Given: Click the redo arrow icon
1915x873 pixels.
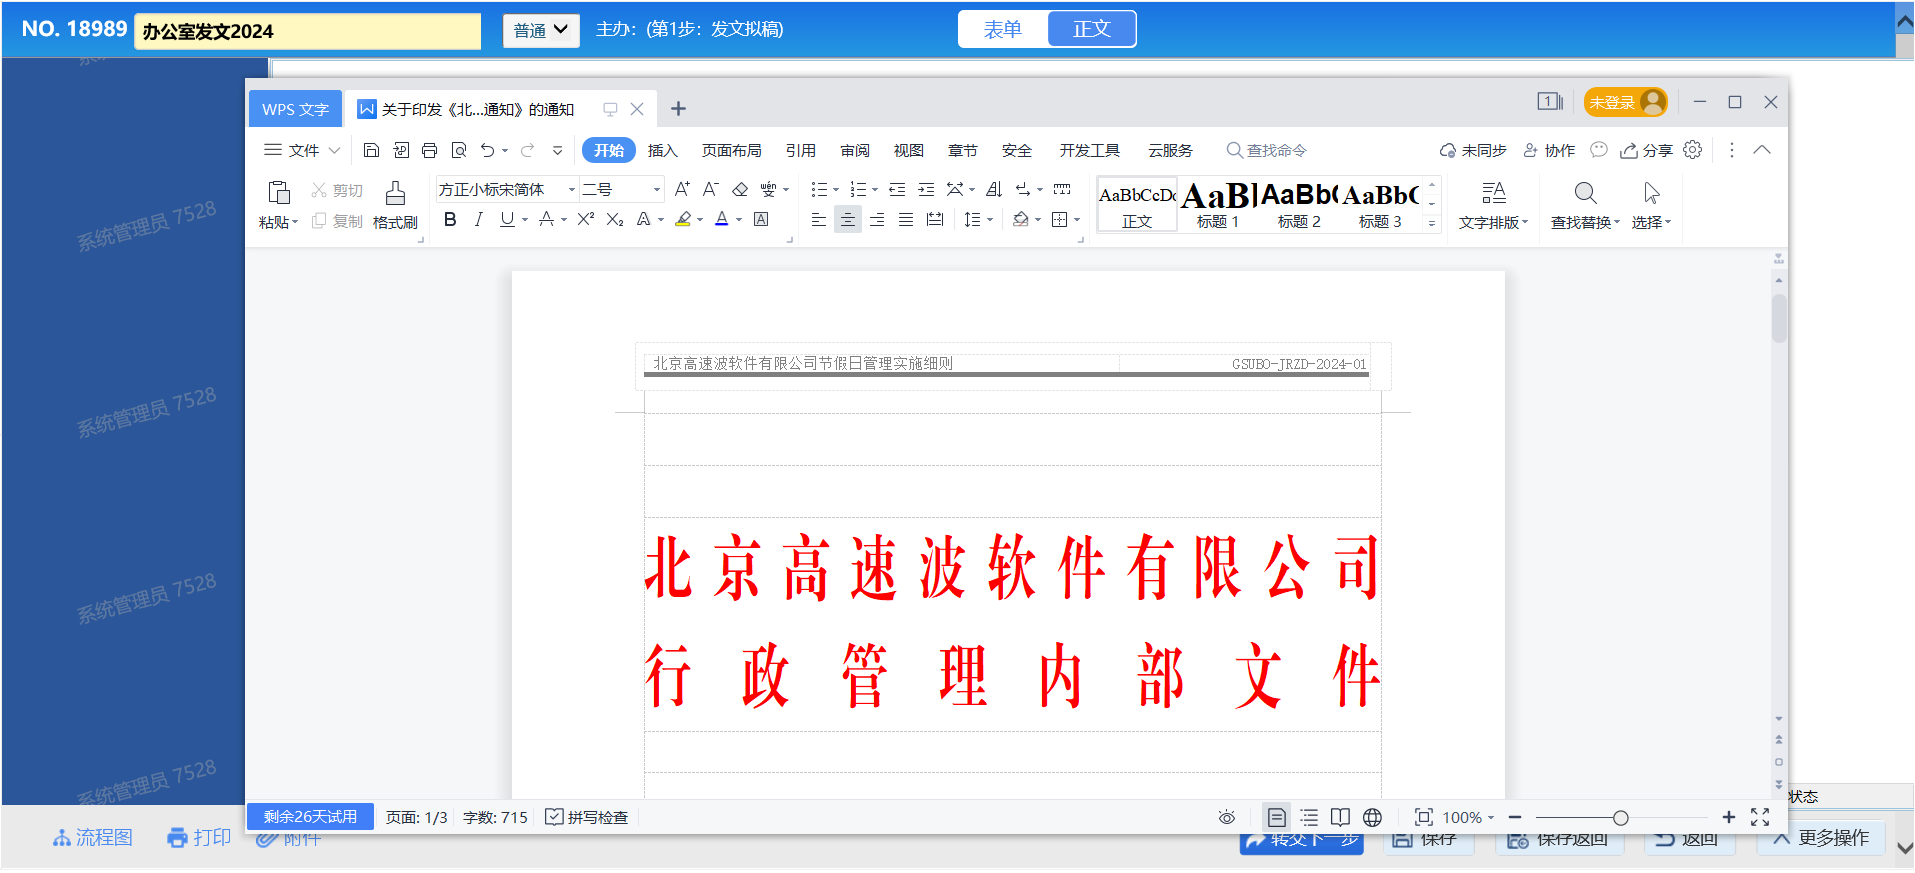Looking at the screenshot, I should (527, 150).
